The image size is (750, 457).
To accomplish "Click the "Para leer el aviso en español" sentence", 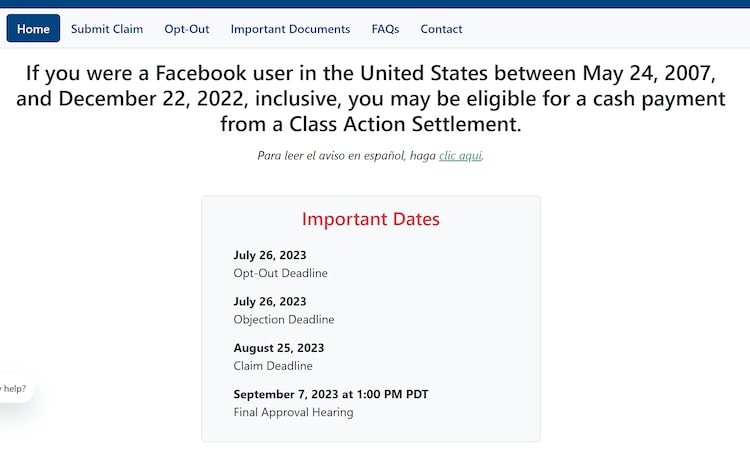I will [x=345, y=156].
